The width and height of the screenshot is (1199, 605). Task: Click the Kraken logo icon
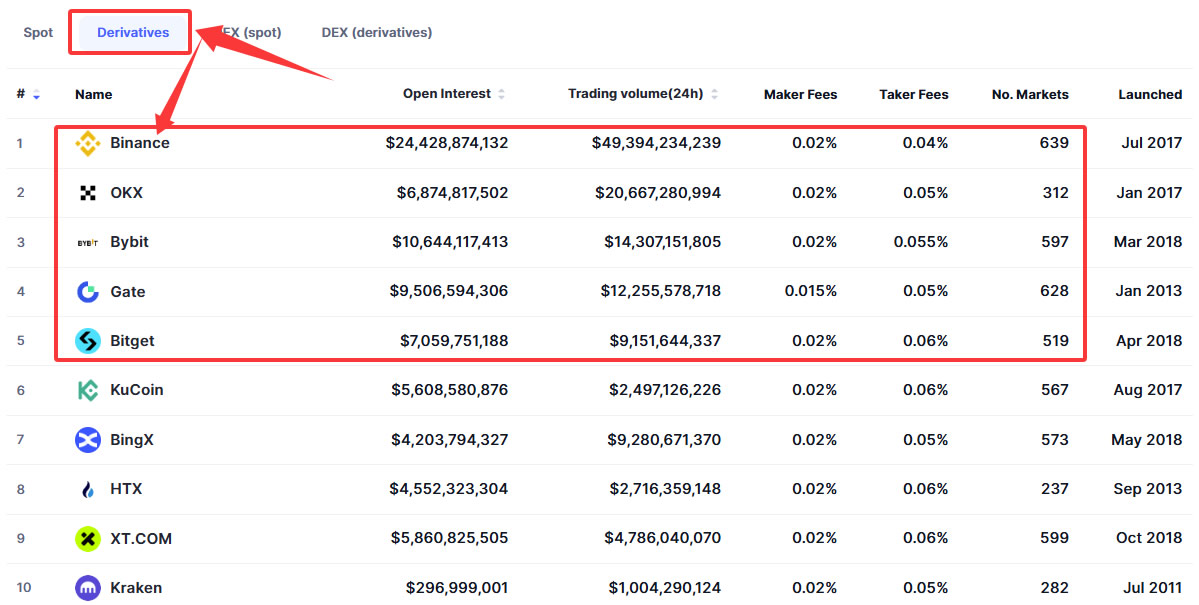click(88, 588)
